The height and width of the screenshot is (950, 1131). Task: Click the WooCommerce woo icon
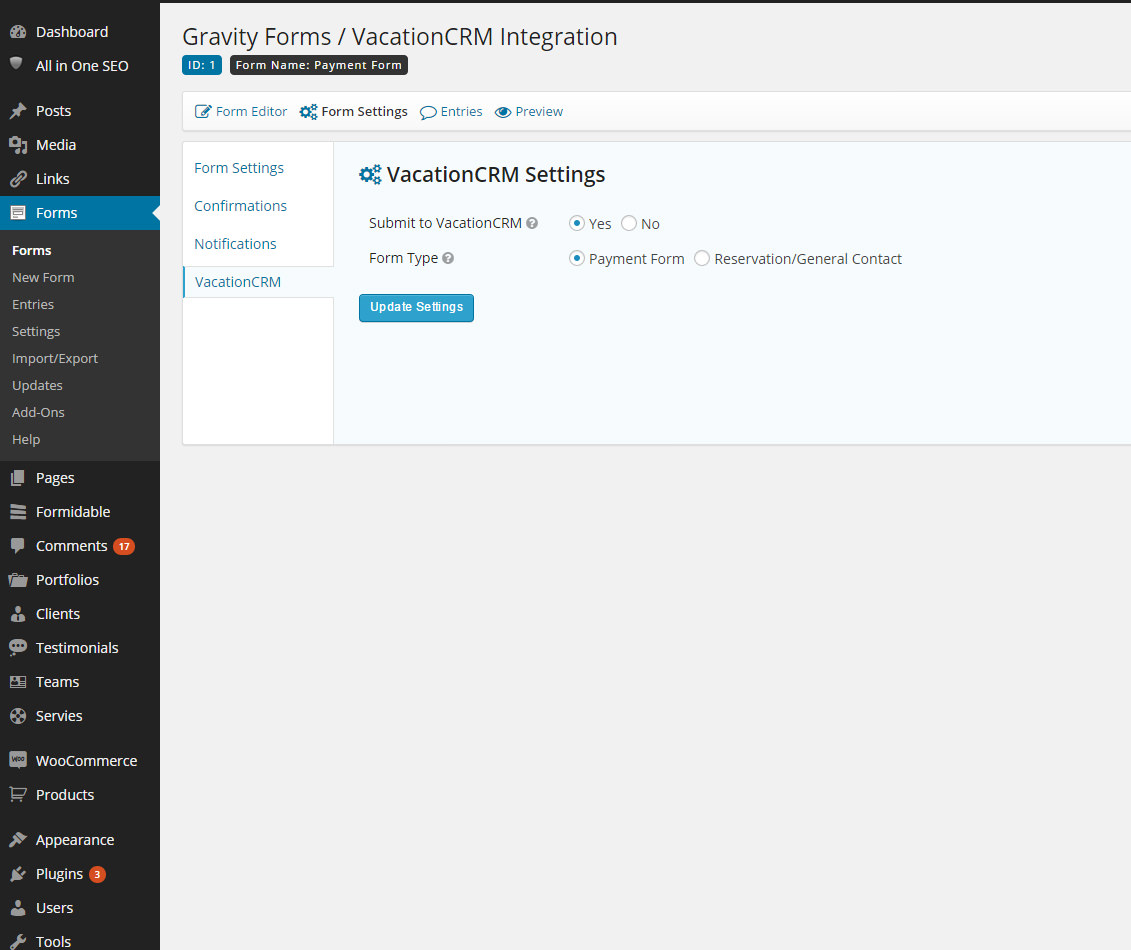pyautogui.click(x=18, y=760)
